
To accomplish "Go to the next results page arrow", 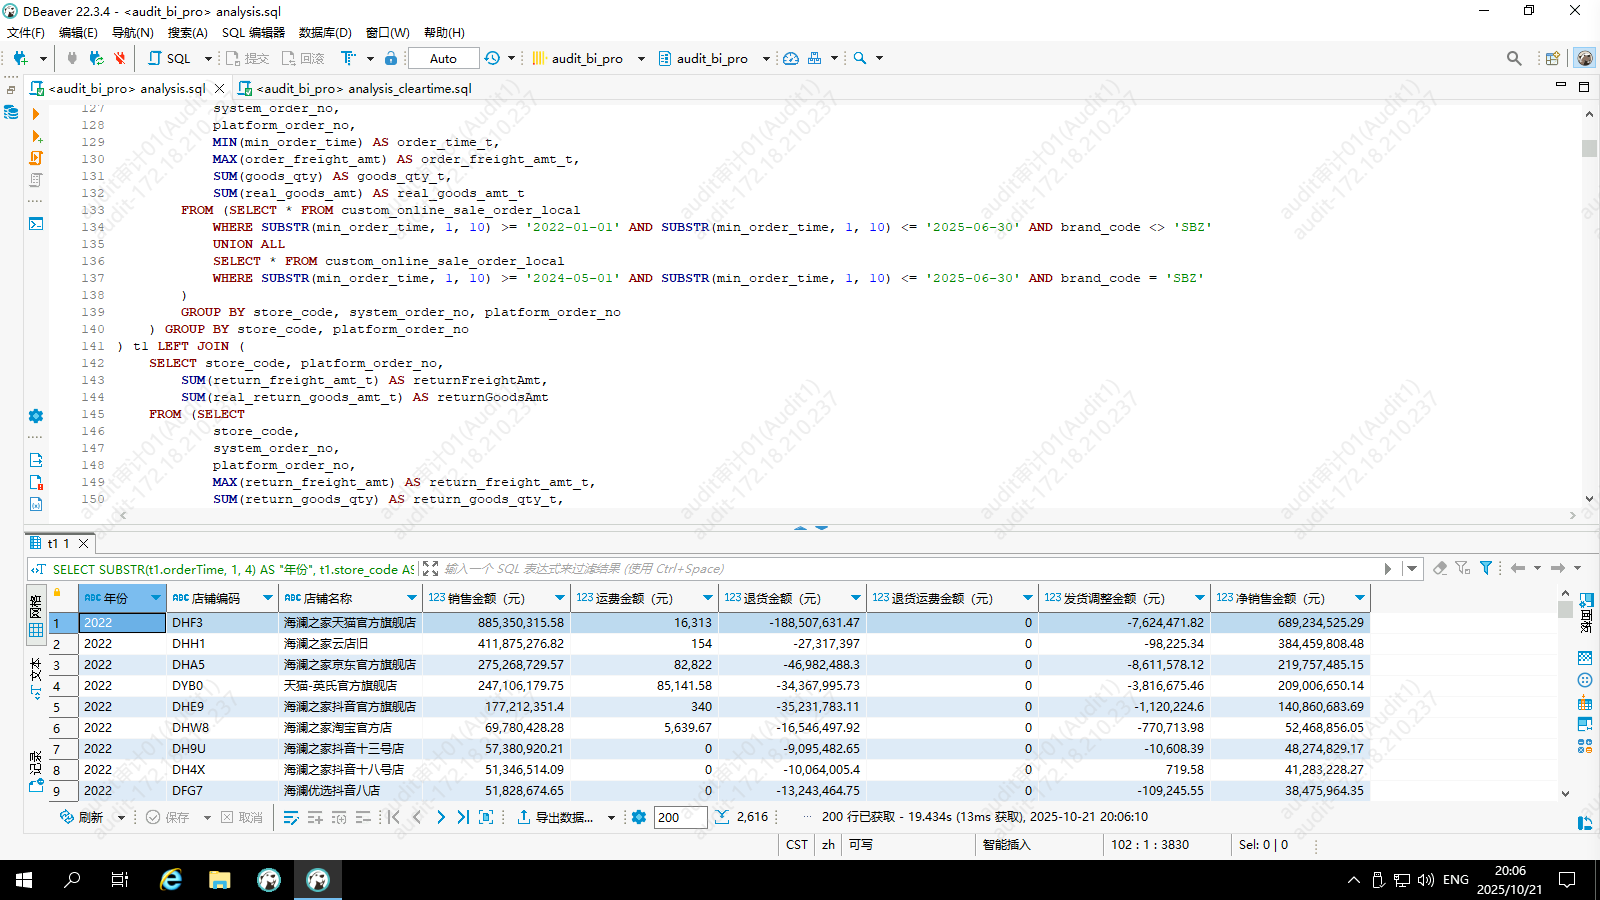I will coord(441,817).
